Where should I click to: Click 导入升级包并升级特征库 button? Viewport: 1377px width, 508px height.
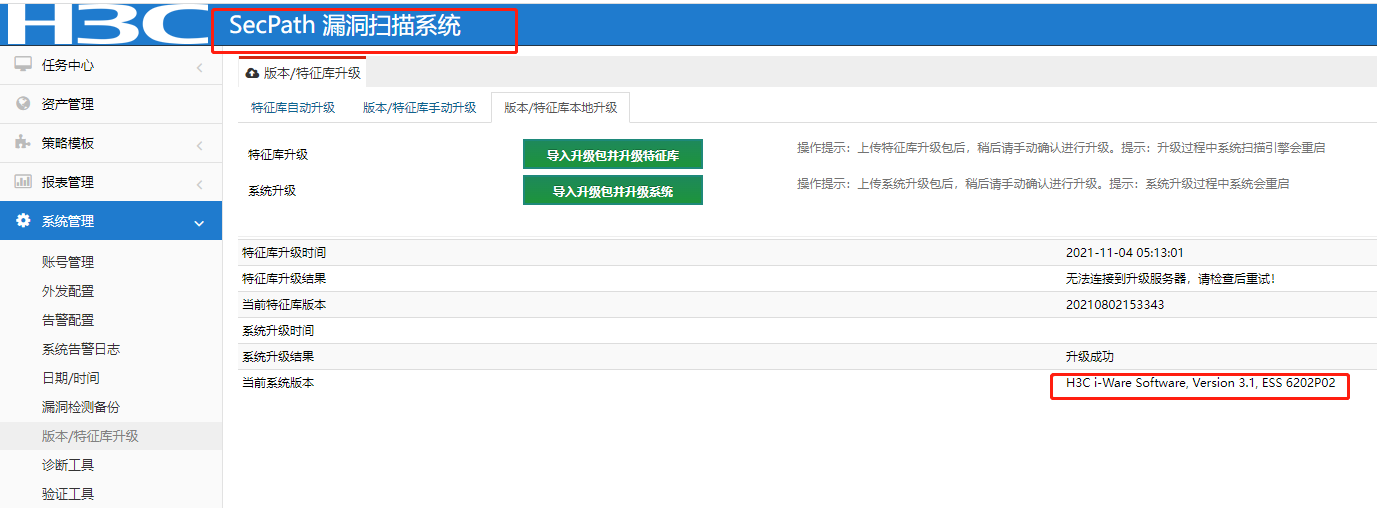click(613, 155)
